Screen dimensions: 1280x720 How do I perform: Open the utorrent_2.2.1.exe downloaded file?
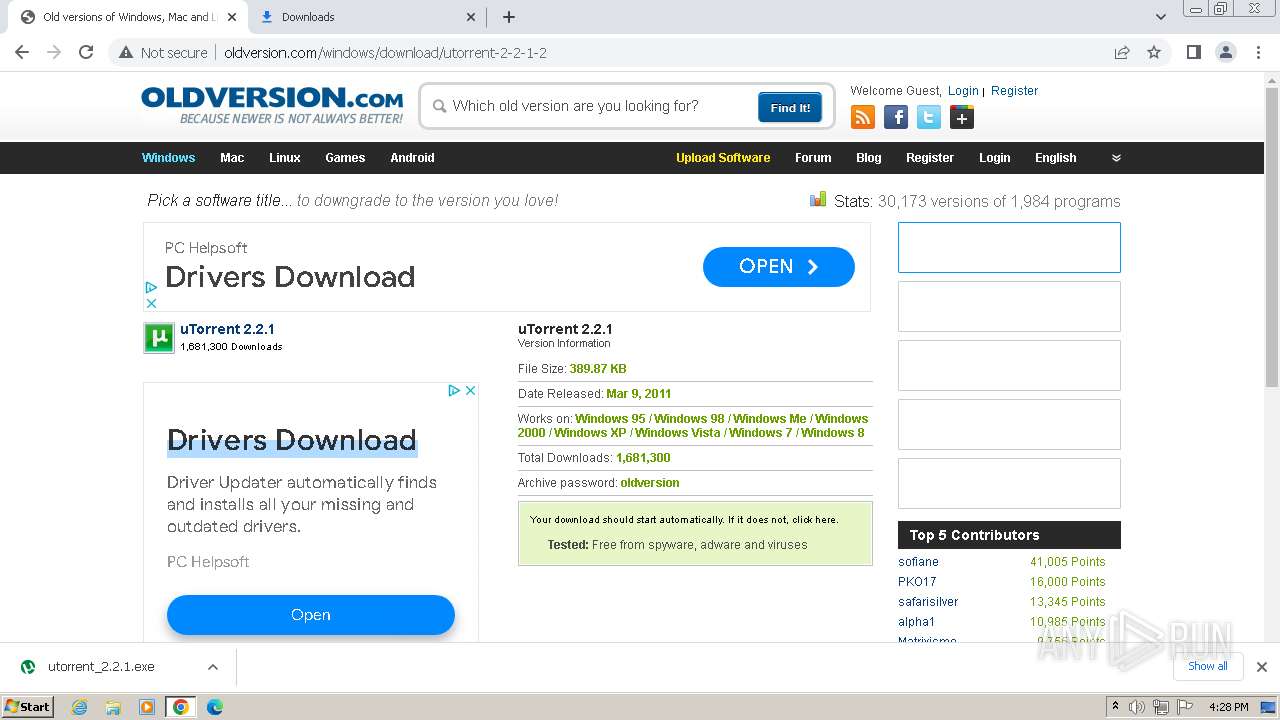(x=101, y=667)
